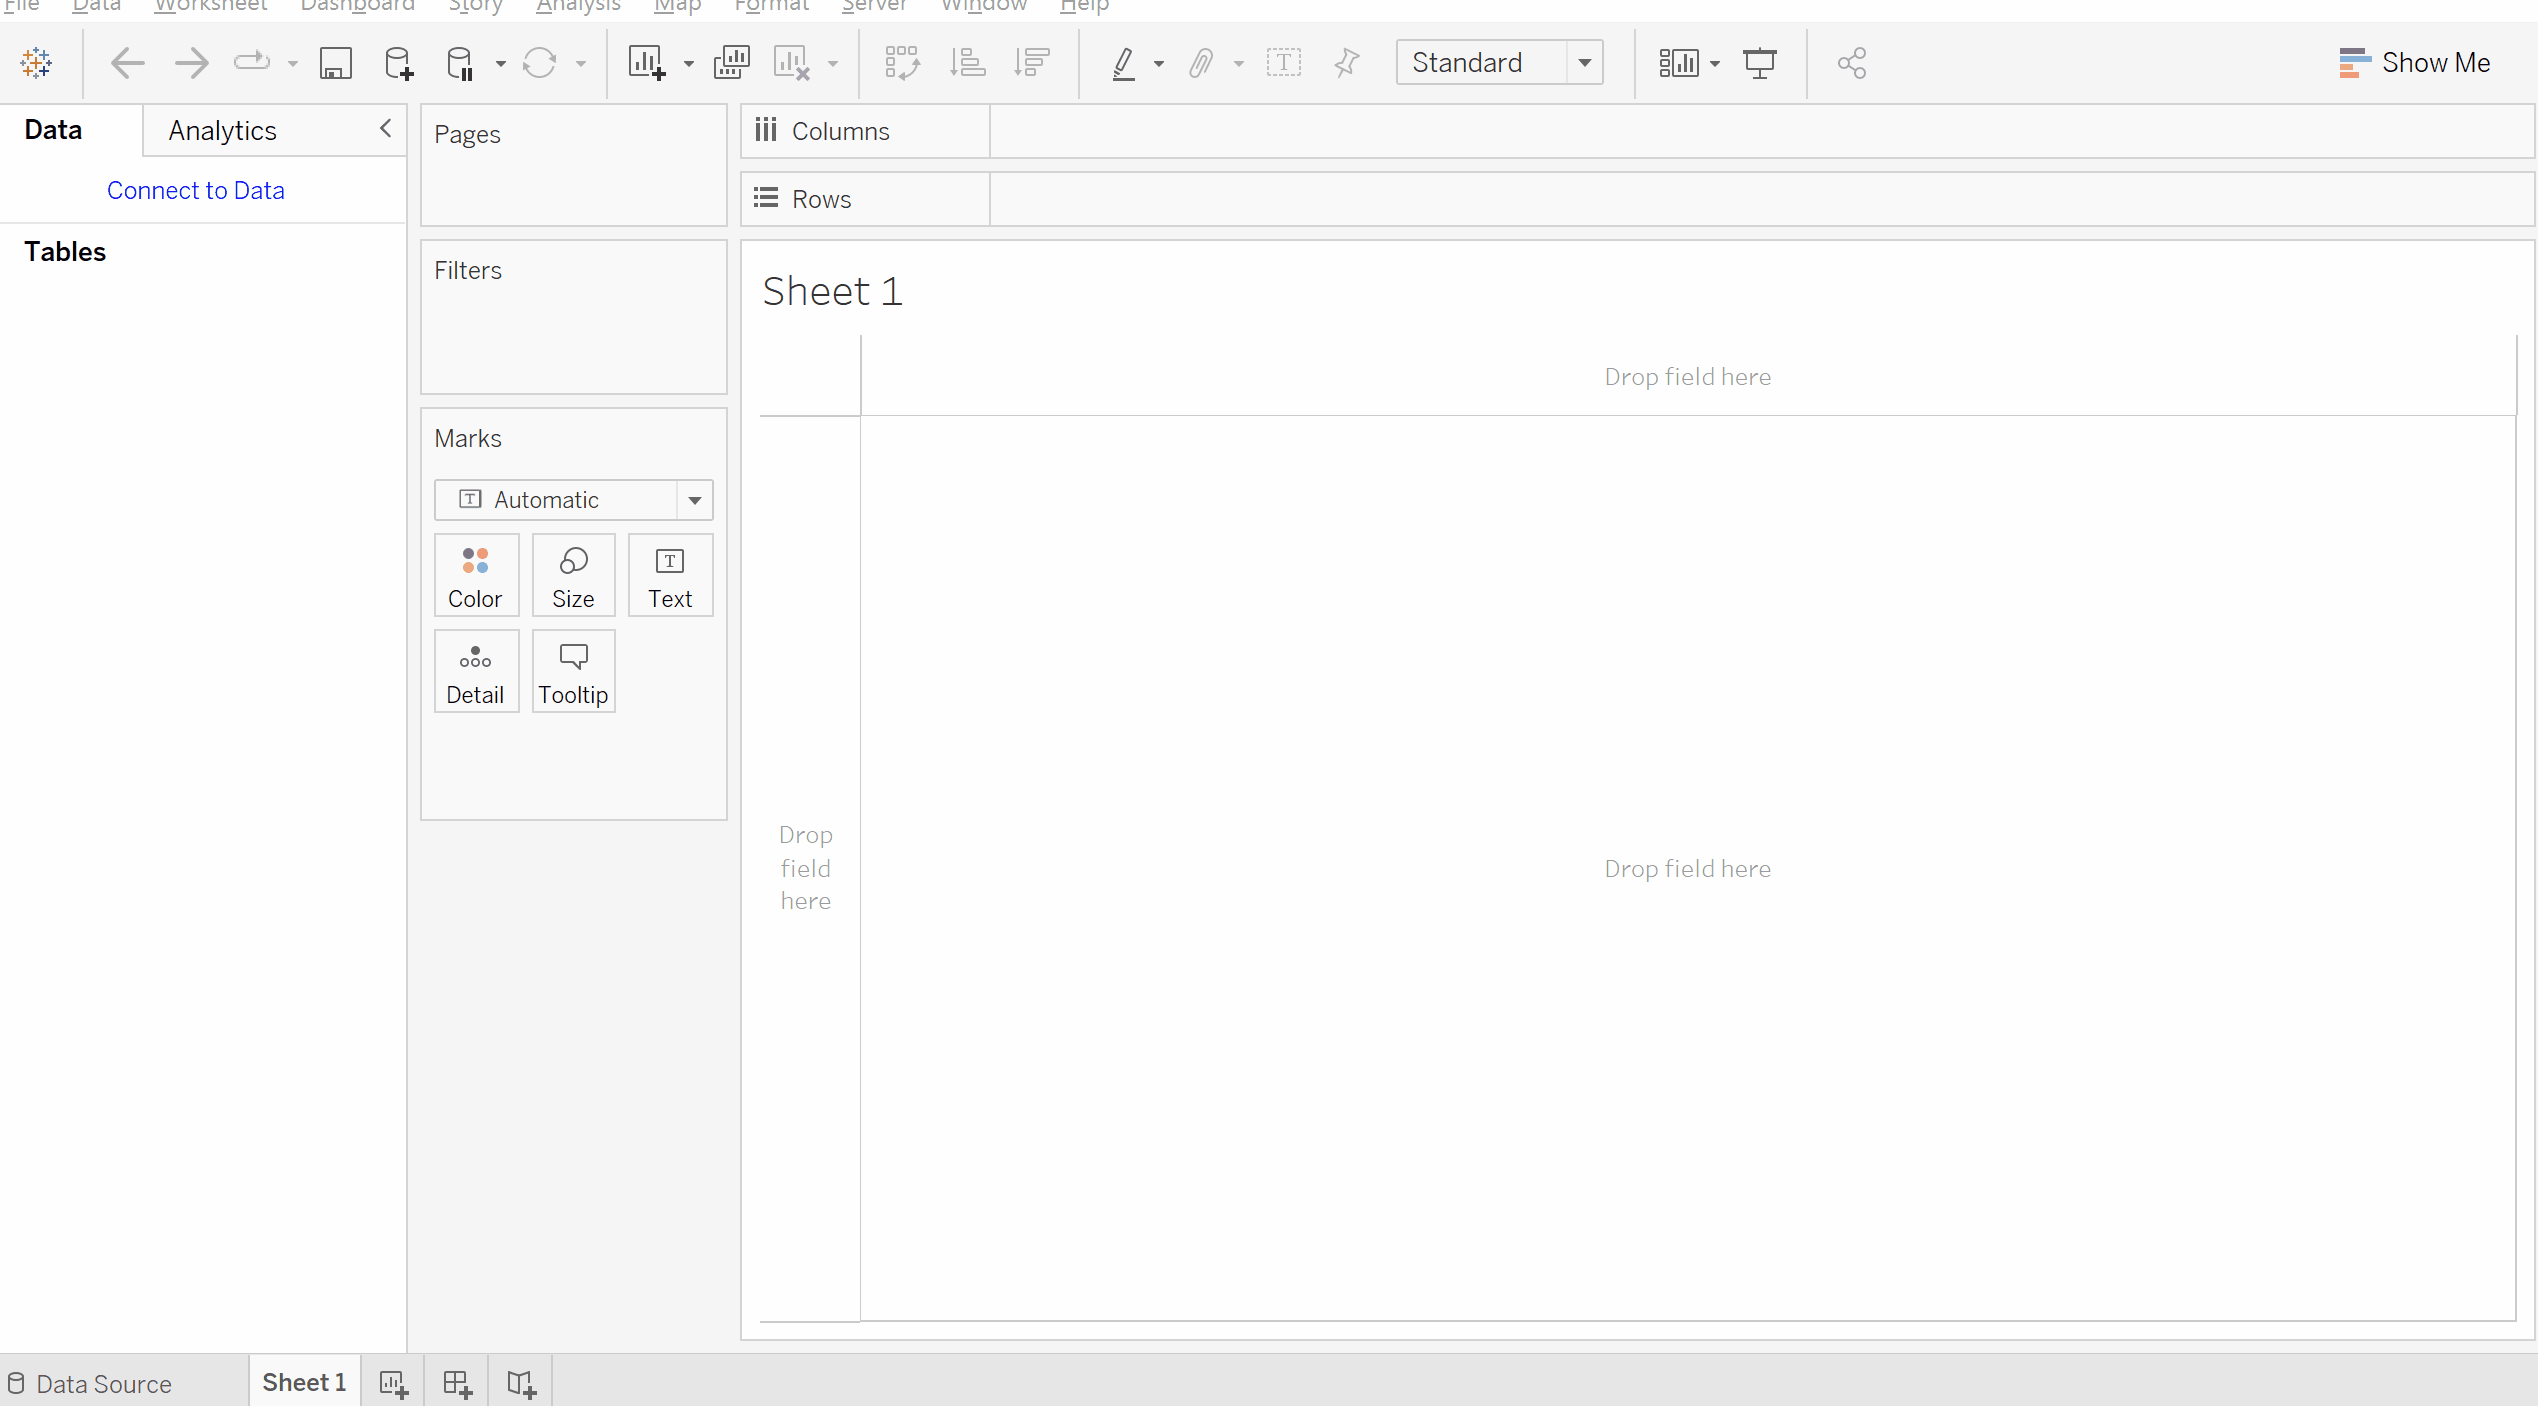Toggle the Size marks card
Image resolution: width=2538 pixels, height=1406 pixels.
(x=573, y=575)
